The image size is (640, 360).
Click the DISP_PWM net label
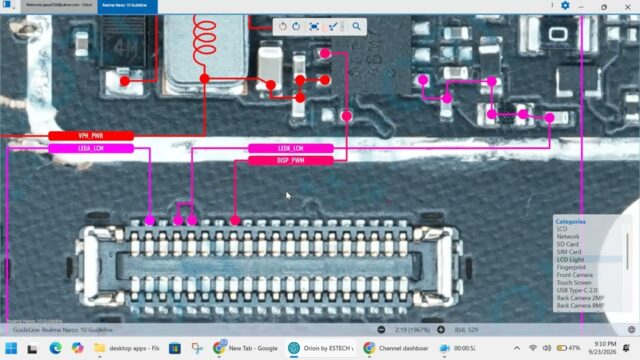[291, 160]
